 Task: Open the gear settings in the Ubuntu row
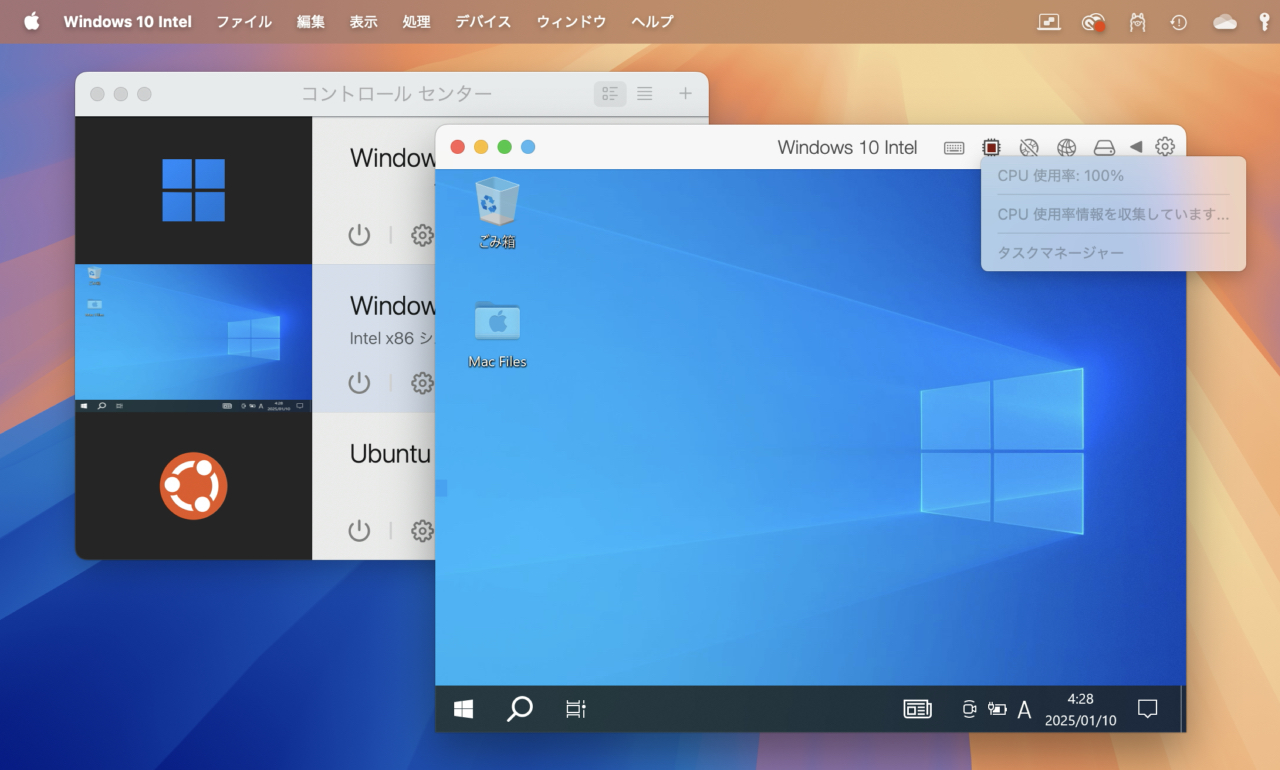(423, 531)
